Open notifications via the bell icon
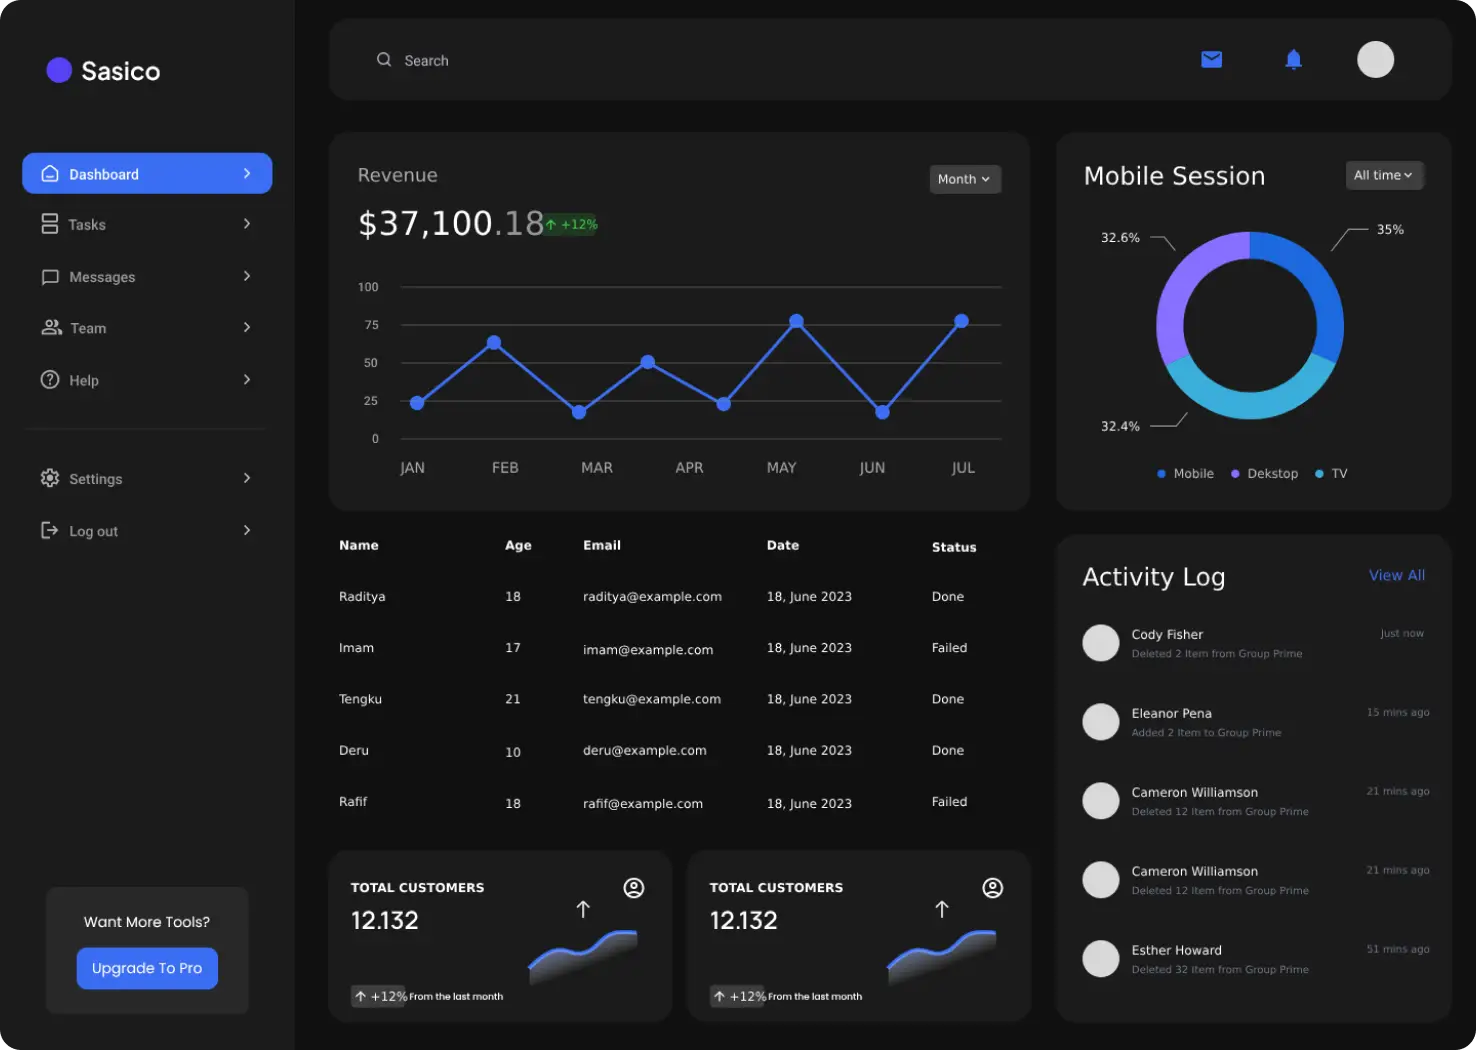 [x=1293, y=60]
